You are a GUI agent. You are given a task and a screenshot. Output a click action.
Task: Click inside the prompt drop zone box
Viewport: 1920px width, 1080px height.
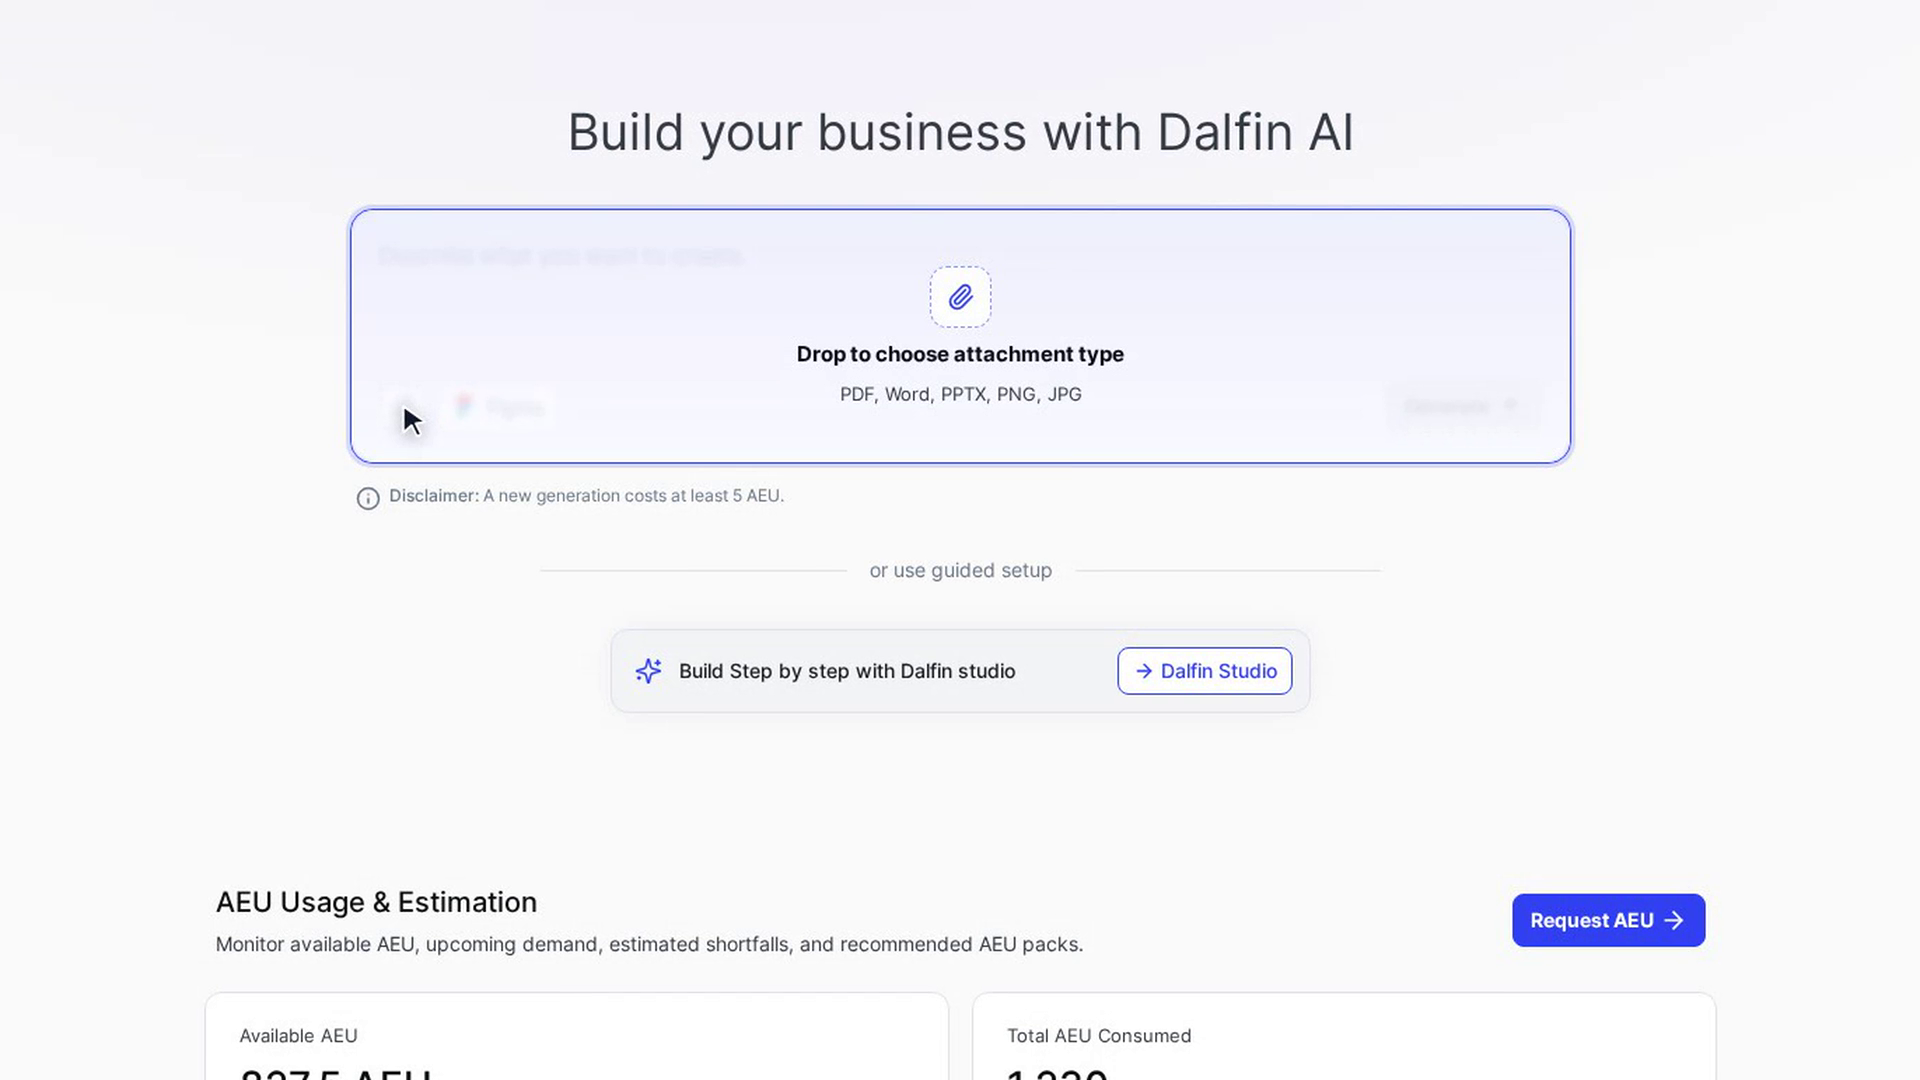(x=960, y=336)
